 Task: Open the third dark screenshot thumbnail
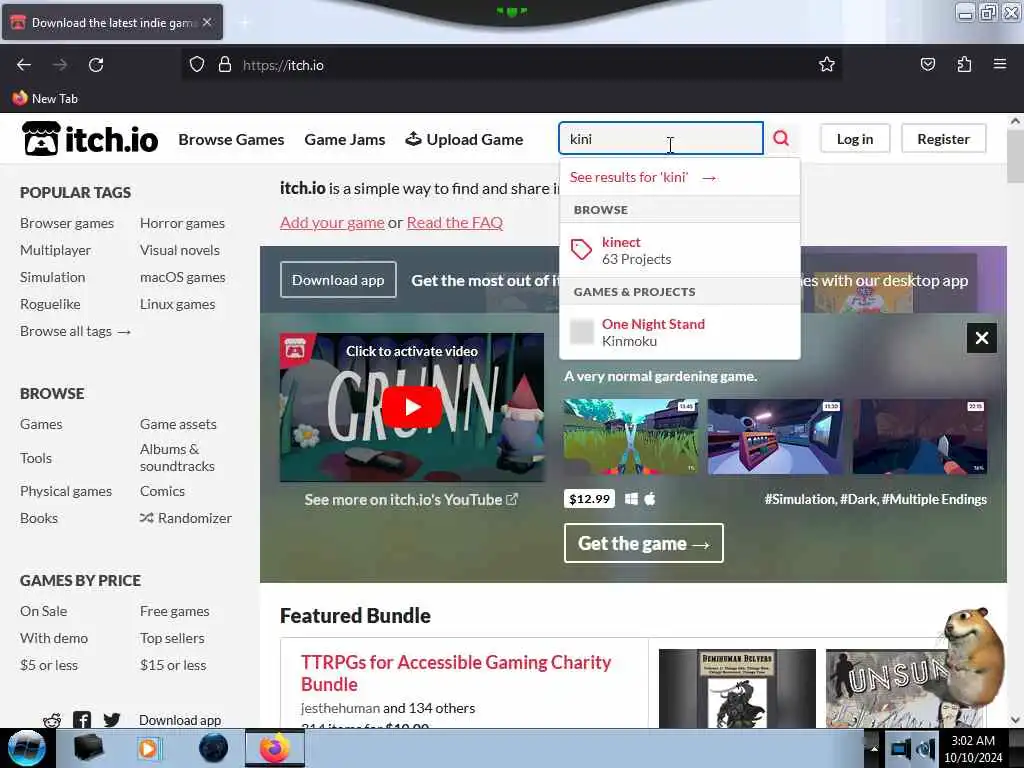[x=920, y=436]
